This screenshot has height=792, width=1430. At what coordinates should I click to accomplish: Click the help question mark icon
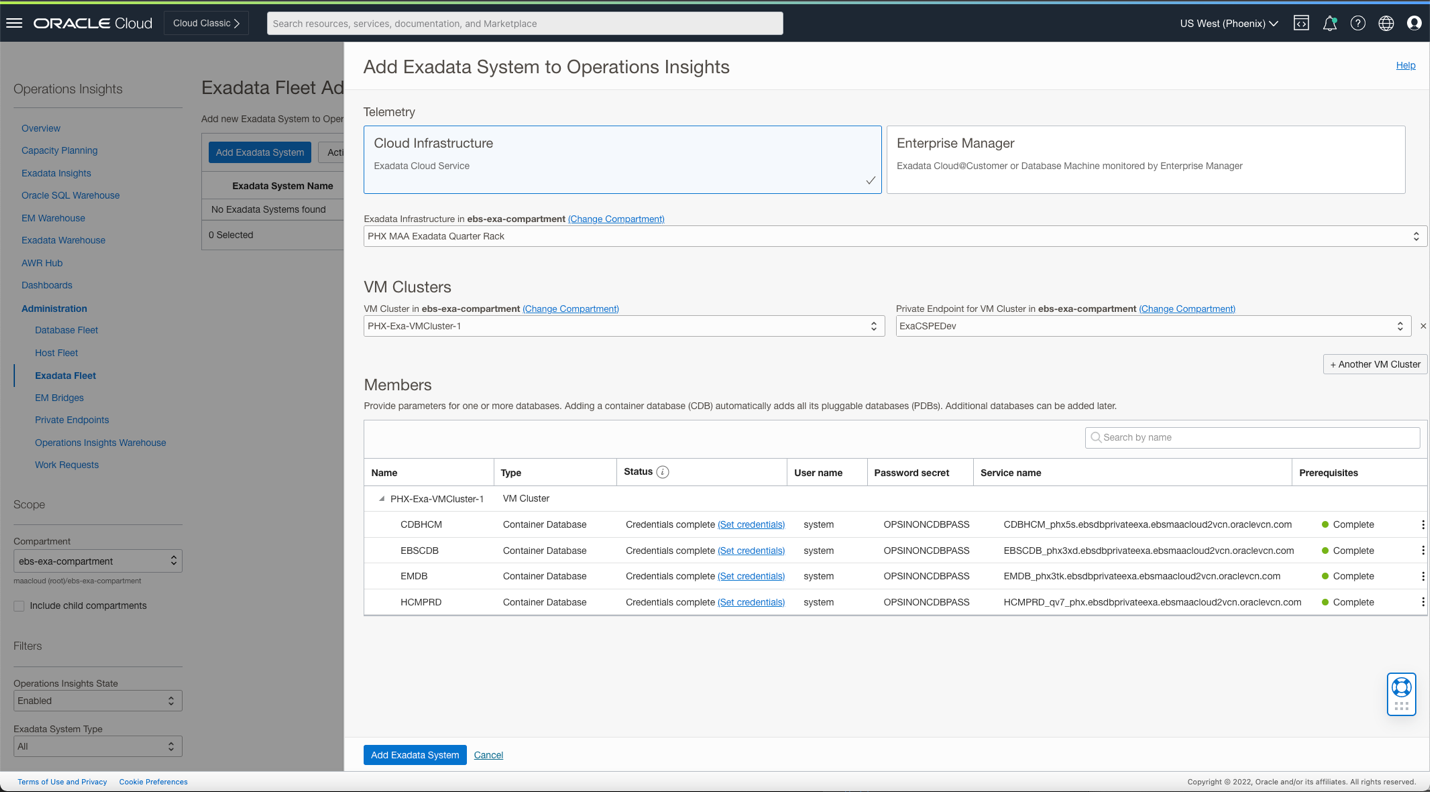pos(1357,23)
